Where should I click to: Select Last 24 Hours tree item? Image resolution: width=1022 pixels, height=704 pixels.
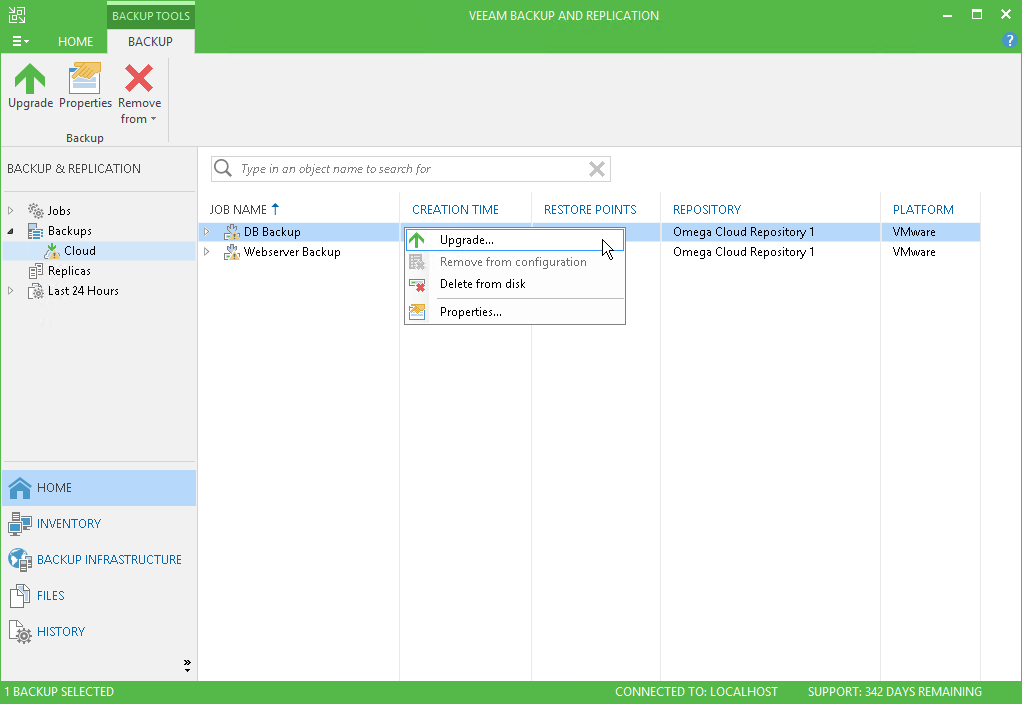pos(83,291)
